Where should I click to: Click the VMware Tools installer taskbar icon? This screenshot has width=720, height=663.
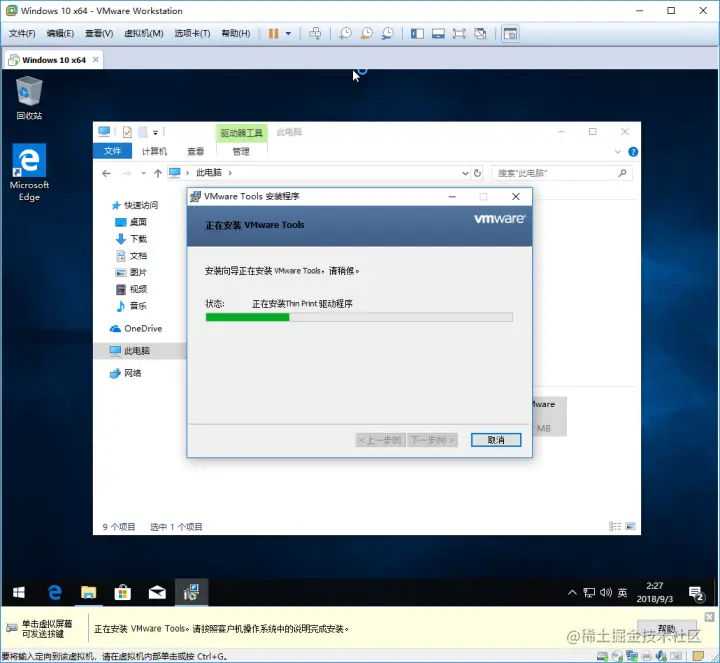(x=191, y=593)
